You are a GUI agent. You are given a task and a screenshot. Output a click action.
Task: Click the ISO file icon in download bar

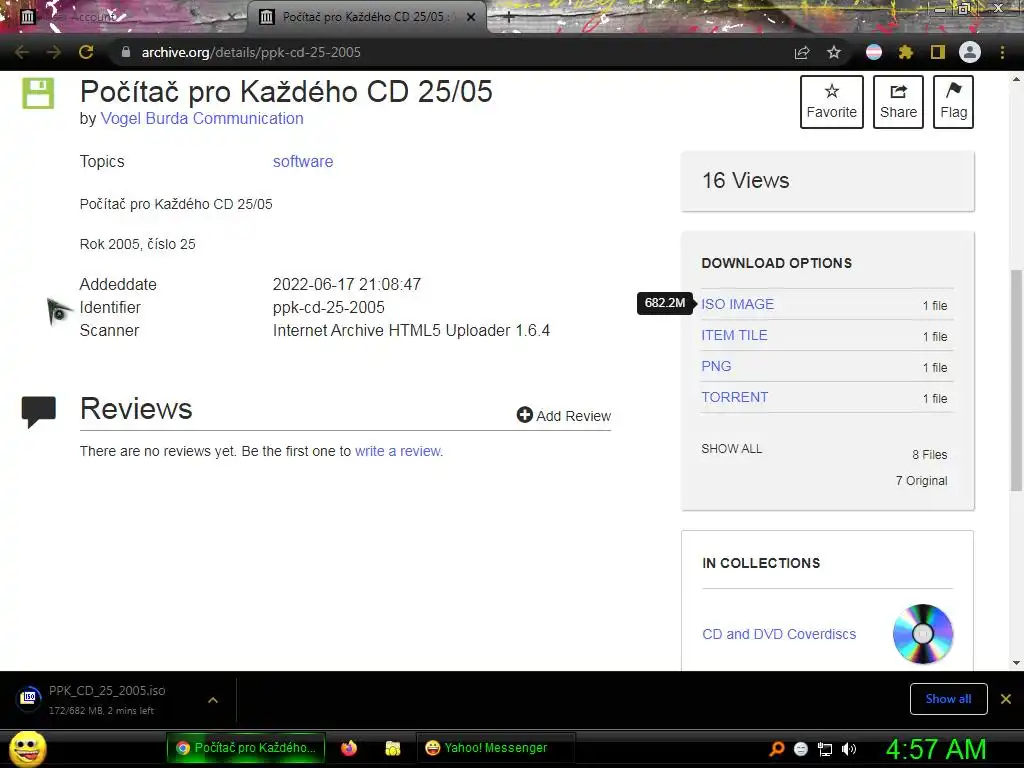(29, 698)
